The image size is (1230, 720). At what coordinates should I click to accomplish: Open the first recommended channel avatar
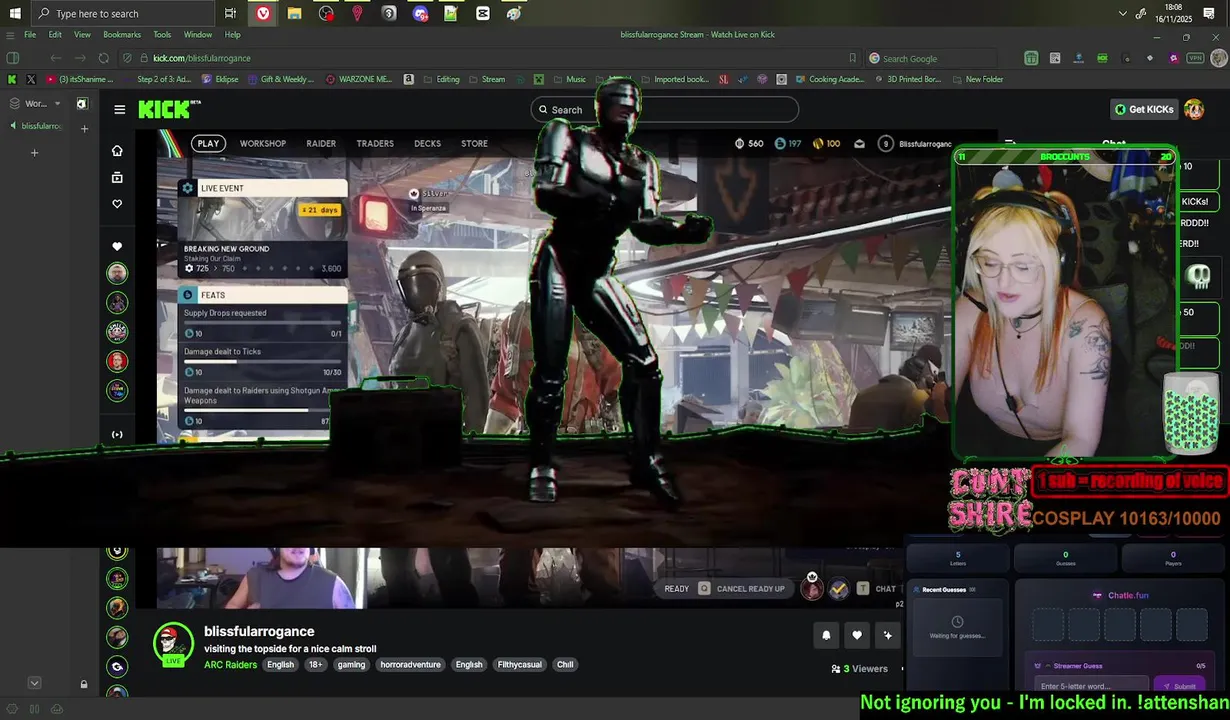coord(117,272)
